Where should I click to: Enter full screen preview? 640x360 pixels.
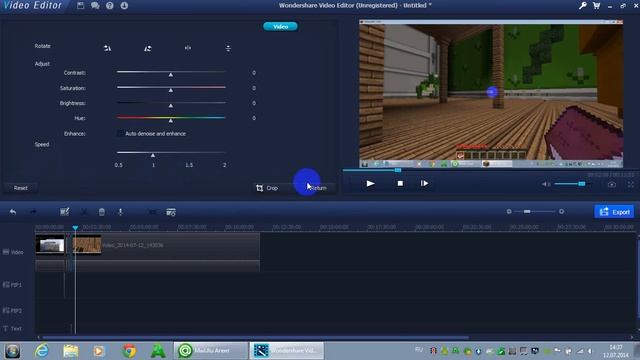click(631, 184)
